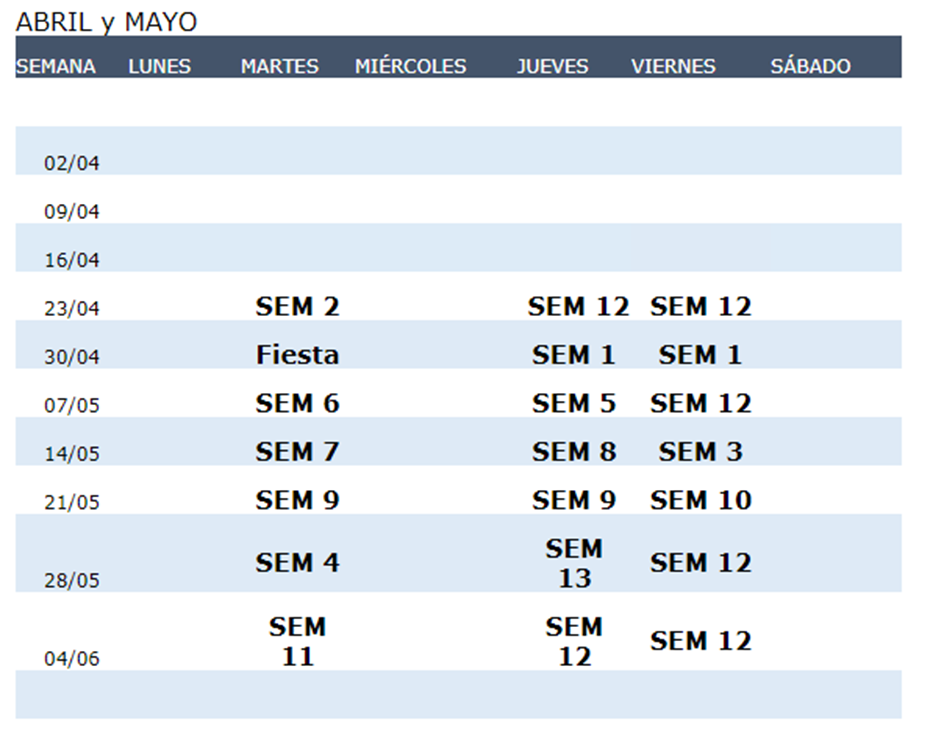Click the 14/05 week date

click(x=71, y=454)
